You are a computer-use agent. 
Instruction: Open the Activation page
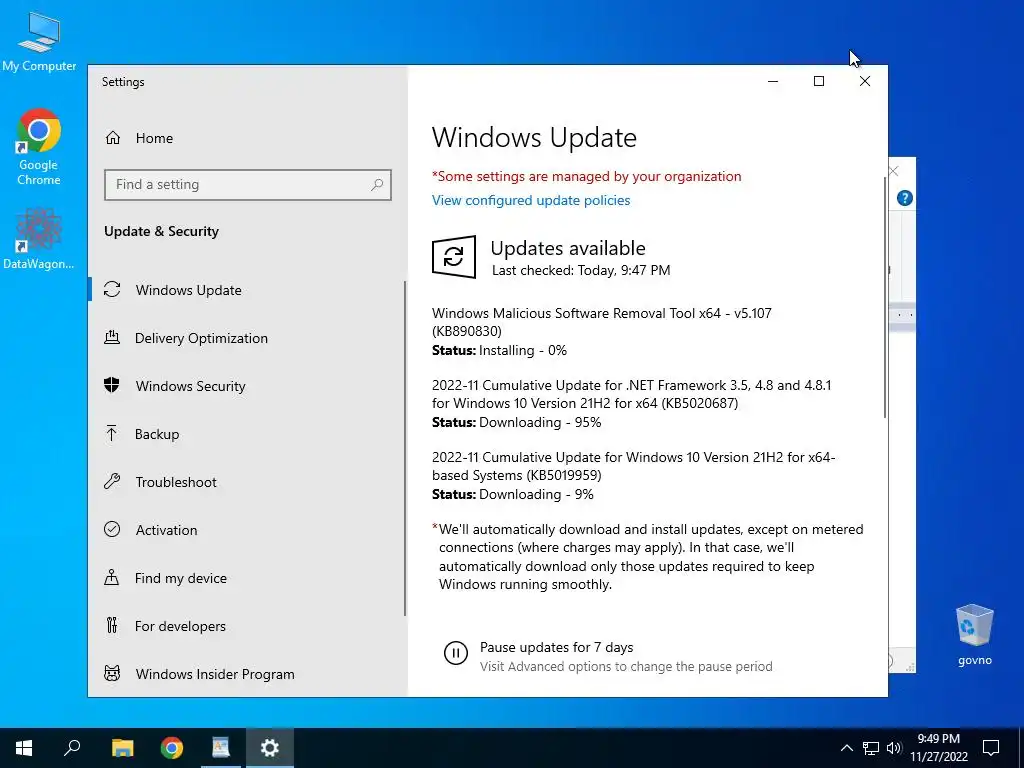tap(247, 530)
